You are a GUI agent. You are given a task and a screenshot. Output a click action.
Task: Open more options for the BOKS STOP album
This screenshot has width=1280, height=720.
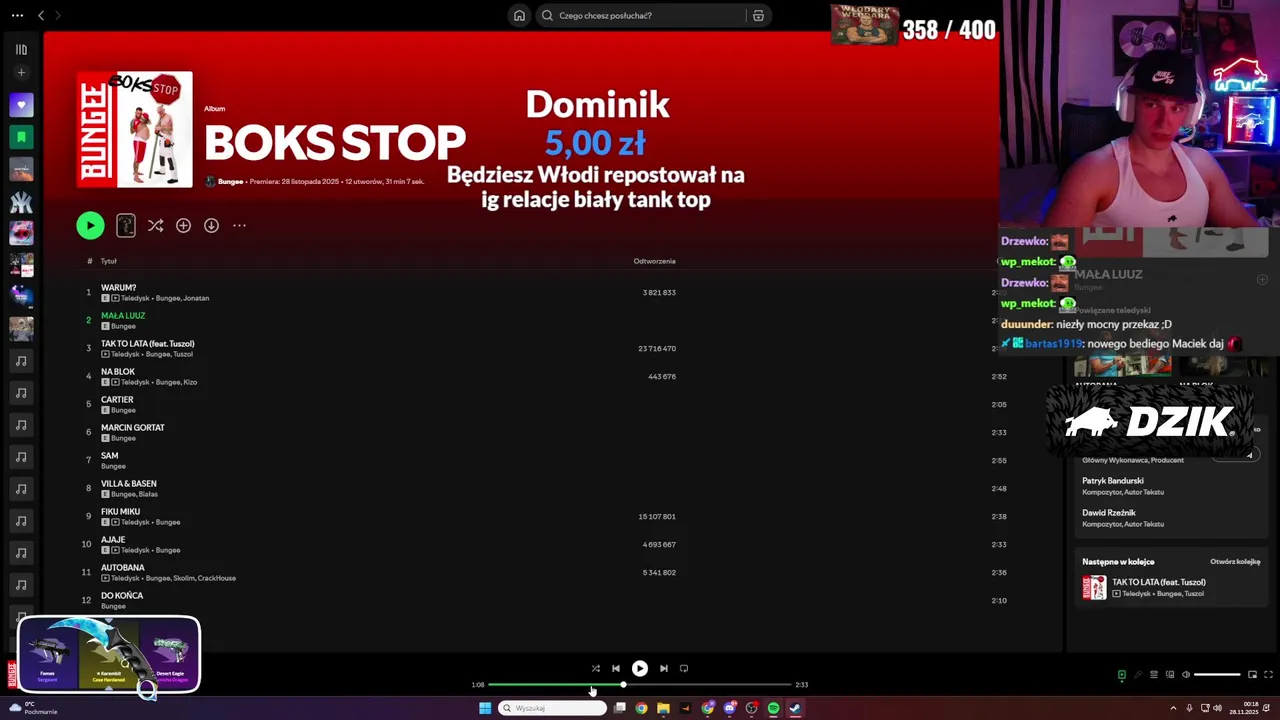239,226
